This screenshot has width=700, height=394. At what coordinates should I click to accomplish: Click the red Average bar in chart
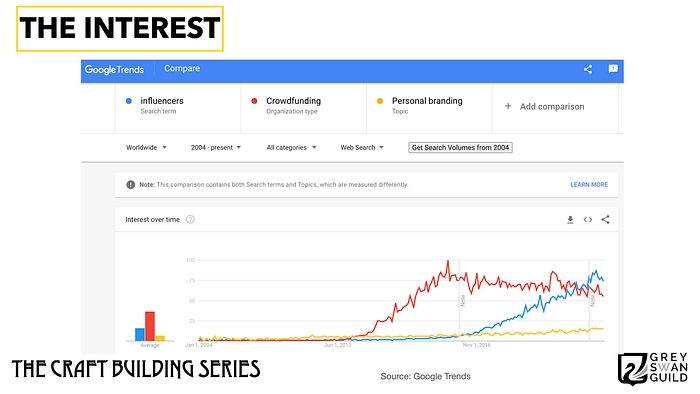pos(150,326)
